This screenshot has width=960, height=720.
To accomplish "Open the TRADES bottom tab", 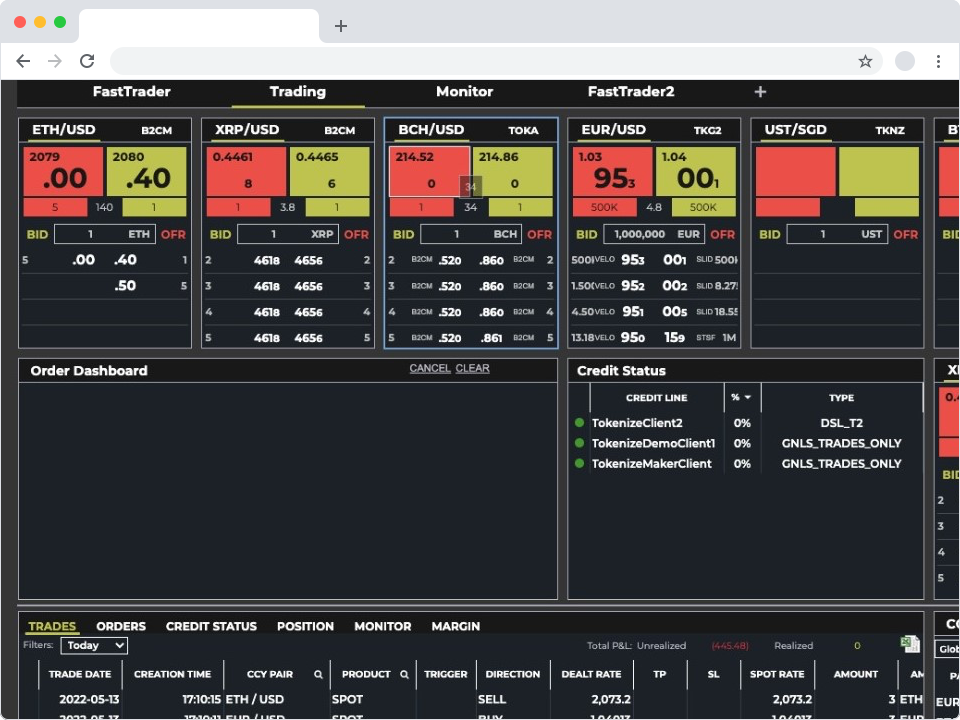I will (x=52, y=626).
